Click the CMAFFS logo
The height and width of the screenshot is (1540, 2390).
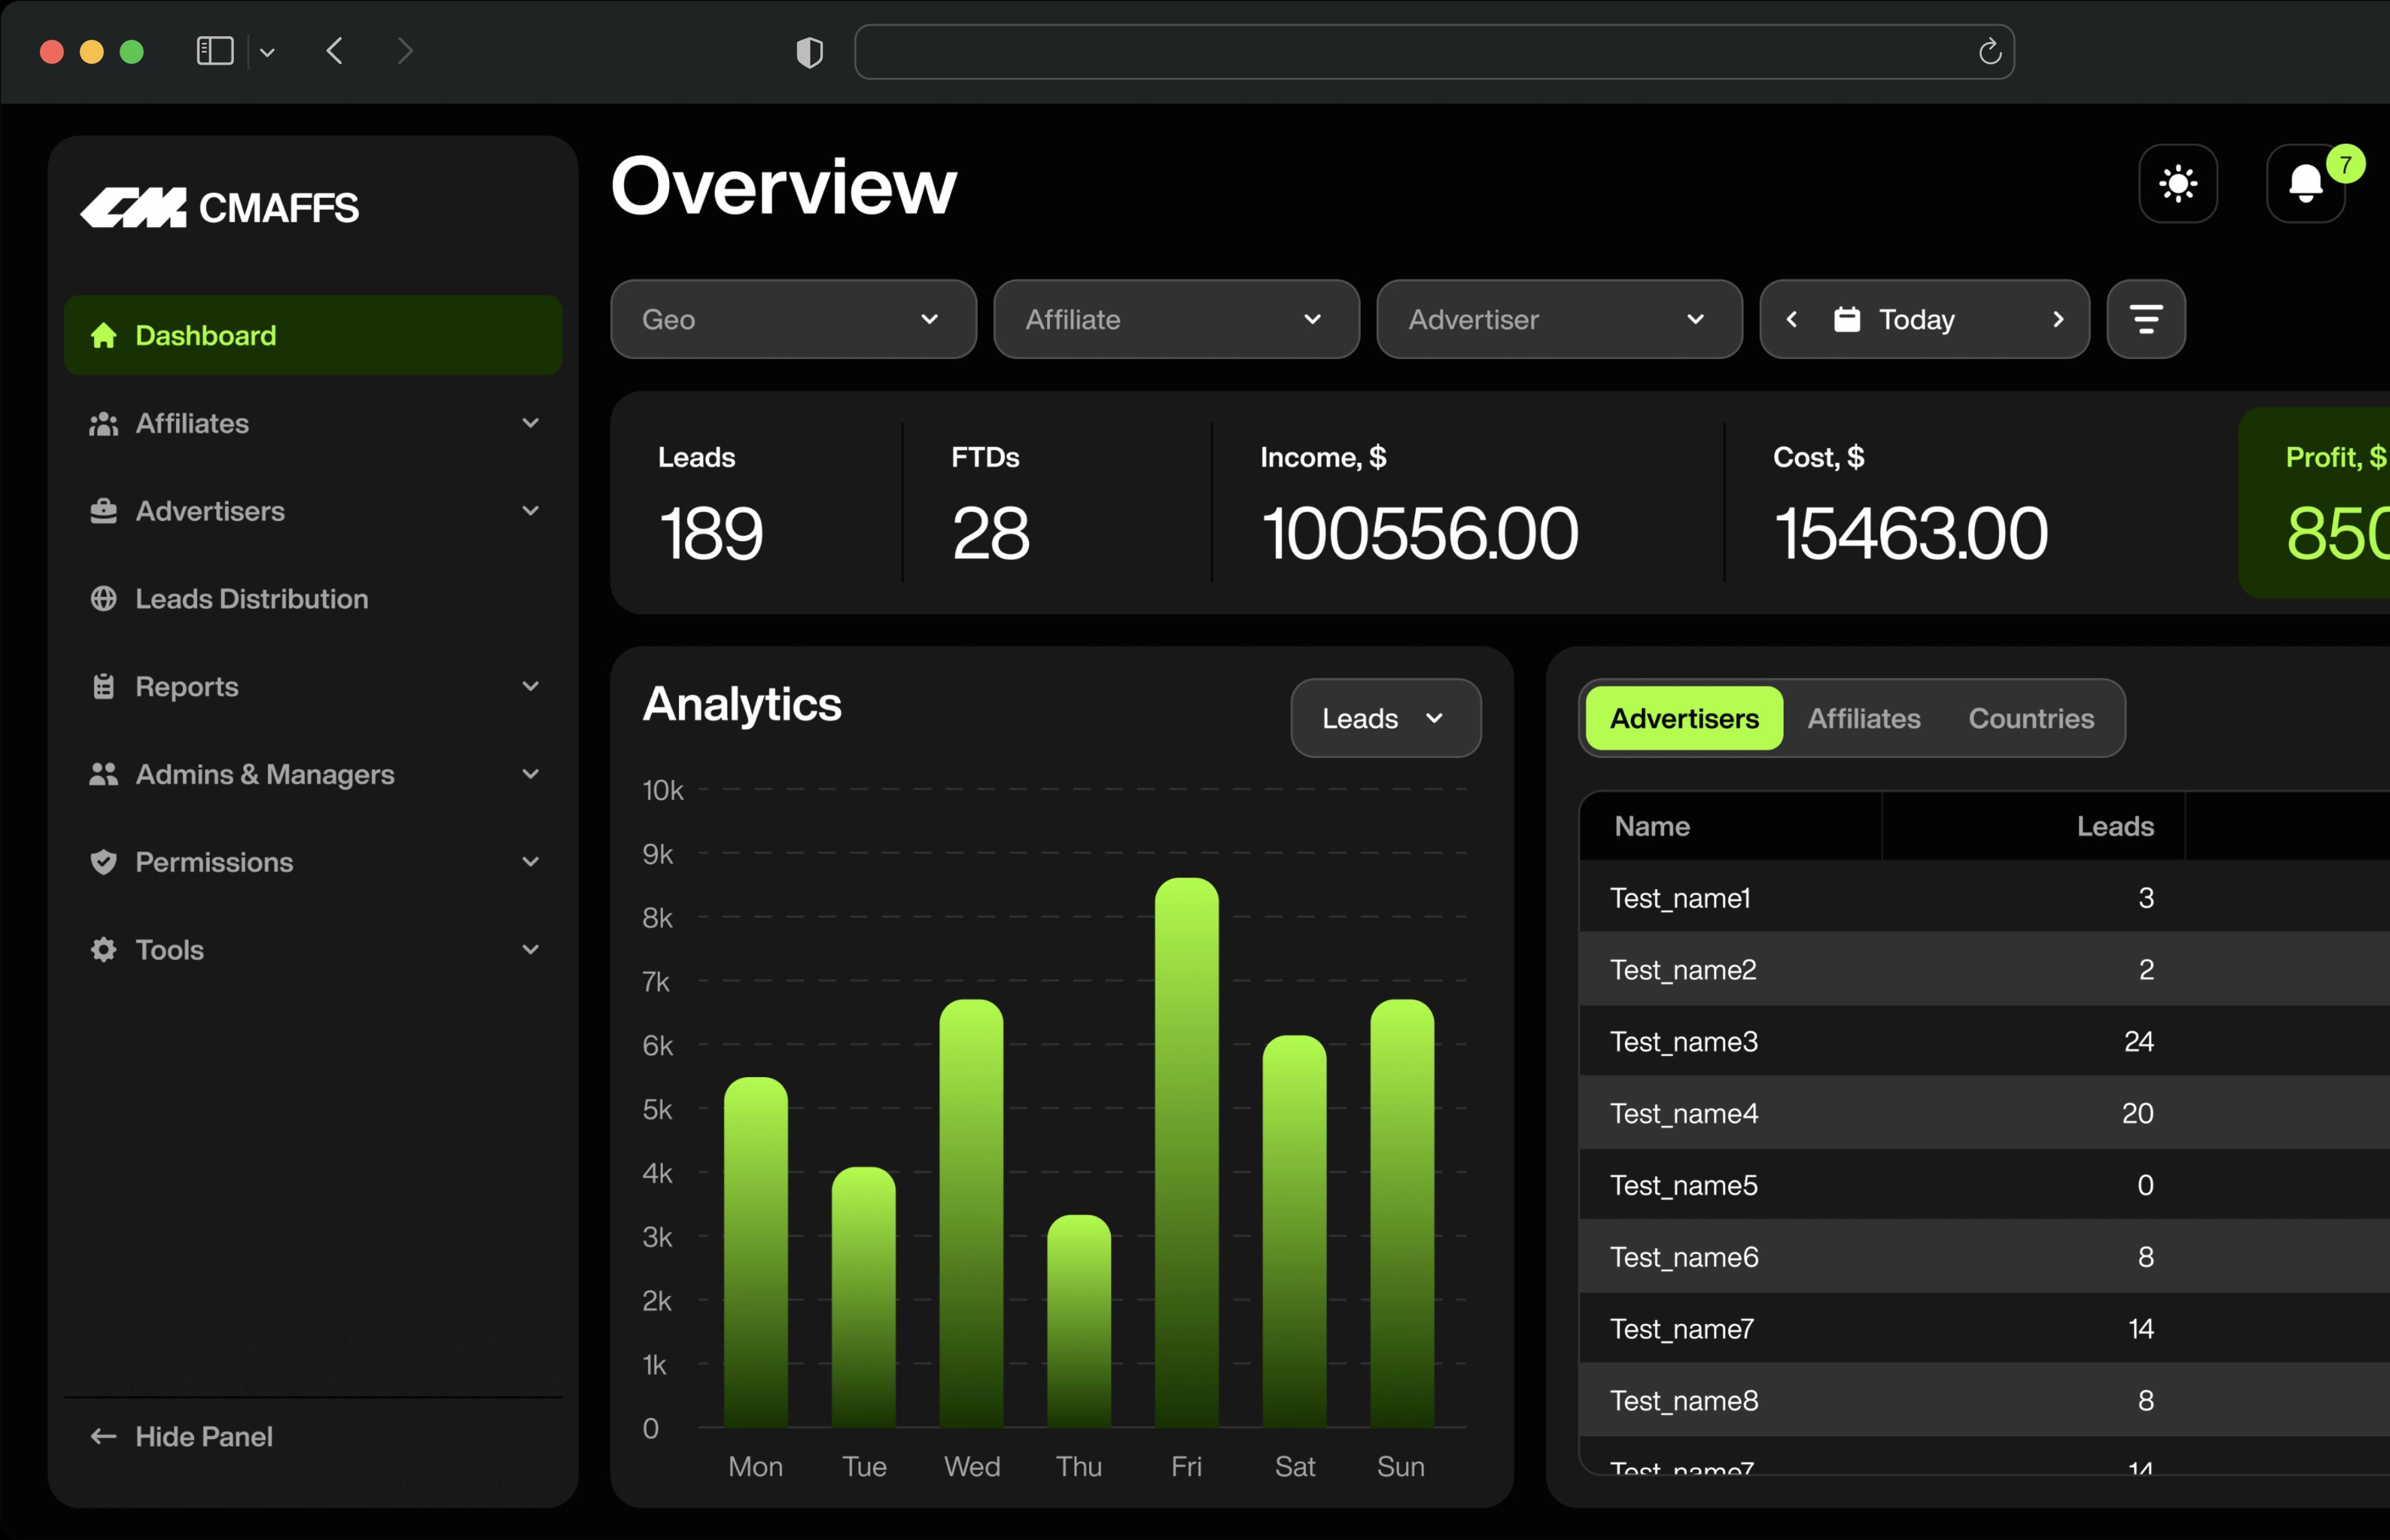[219, 207]
